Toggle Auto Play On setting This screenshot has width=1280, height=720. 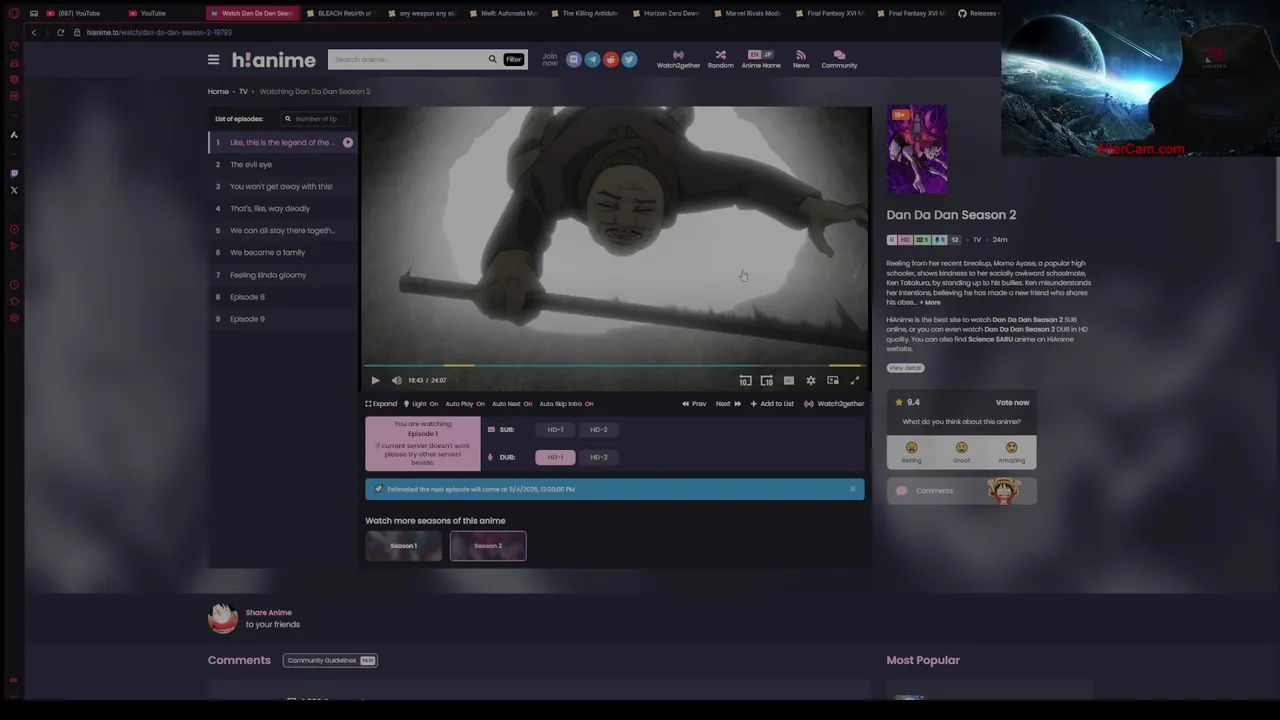click(465, 404)
